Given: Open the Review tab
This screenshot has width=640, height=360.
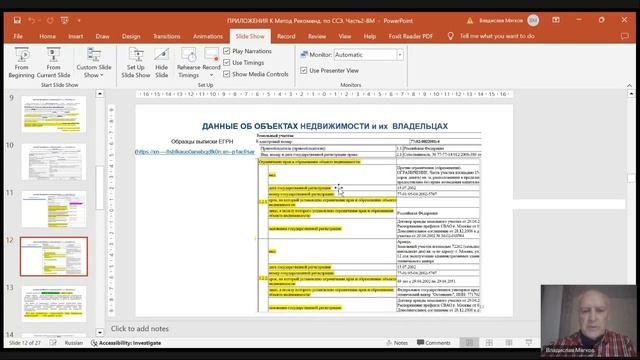Looking at the screenshot, I should [x=317, y=36].
